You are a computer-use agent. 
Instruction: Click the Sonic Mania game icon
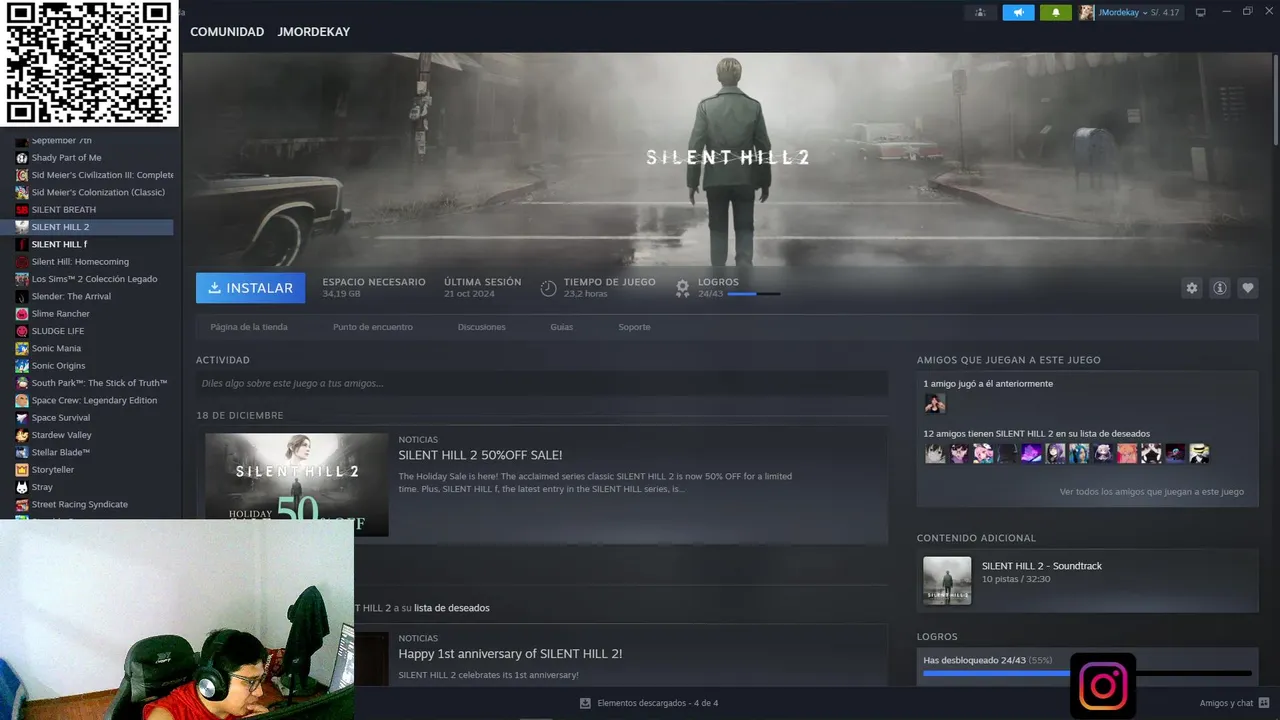pyautogui.click(x=22, y=348)
